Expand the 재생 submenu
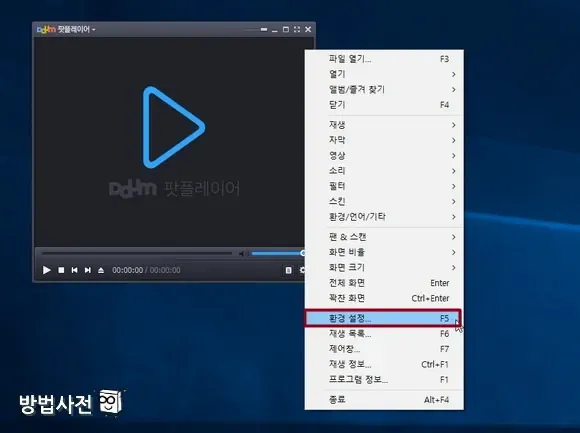This screenshot has width=580, height=433. click(384, 125)
